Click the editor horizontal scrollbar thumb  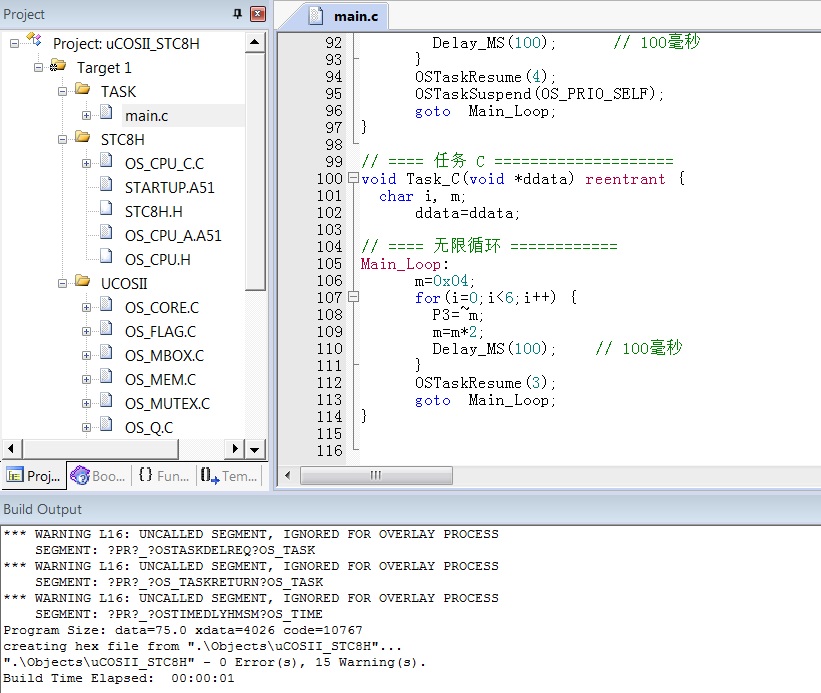coord(376,475)
